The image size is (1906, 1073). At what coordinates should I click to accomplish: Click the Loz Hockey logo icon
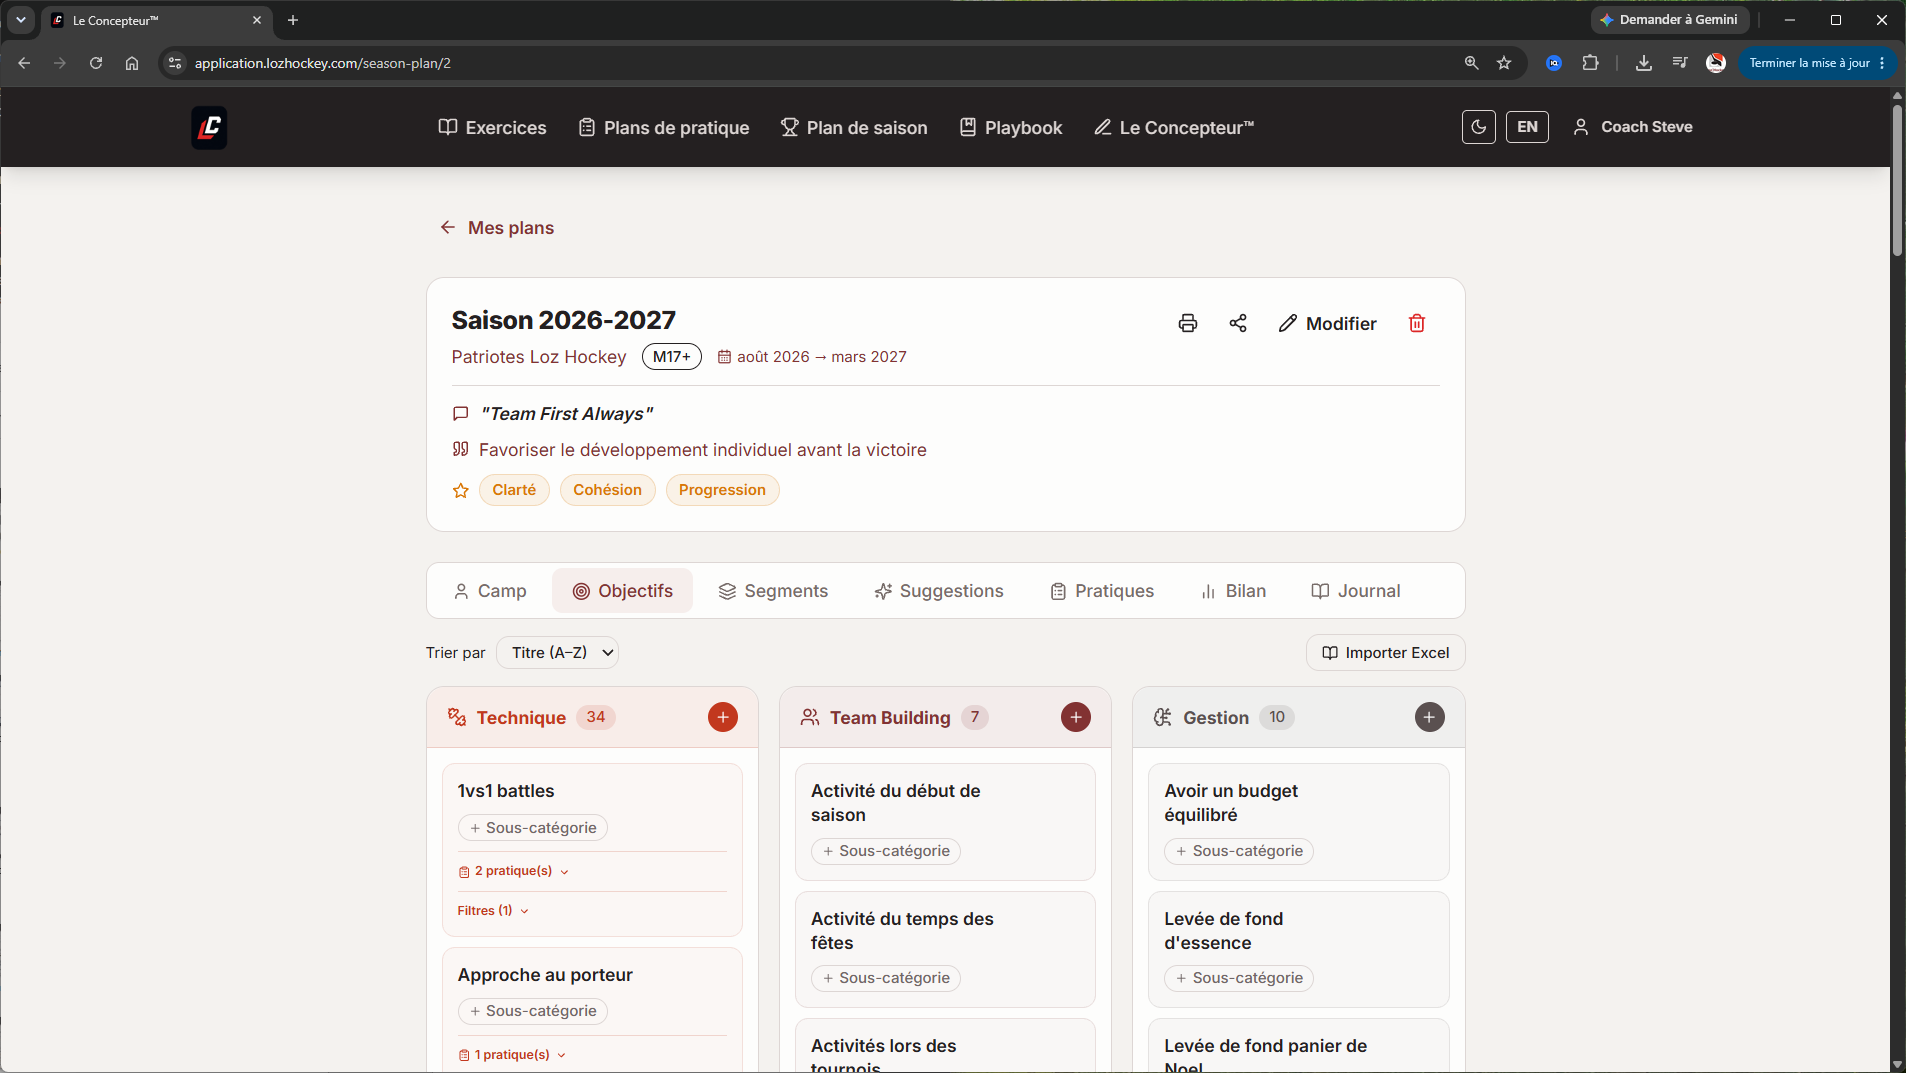pyautogui.click(x=209, y=127)
